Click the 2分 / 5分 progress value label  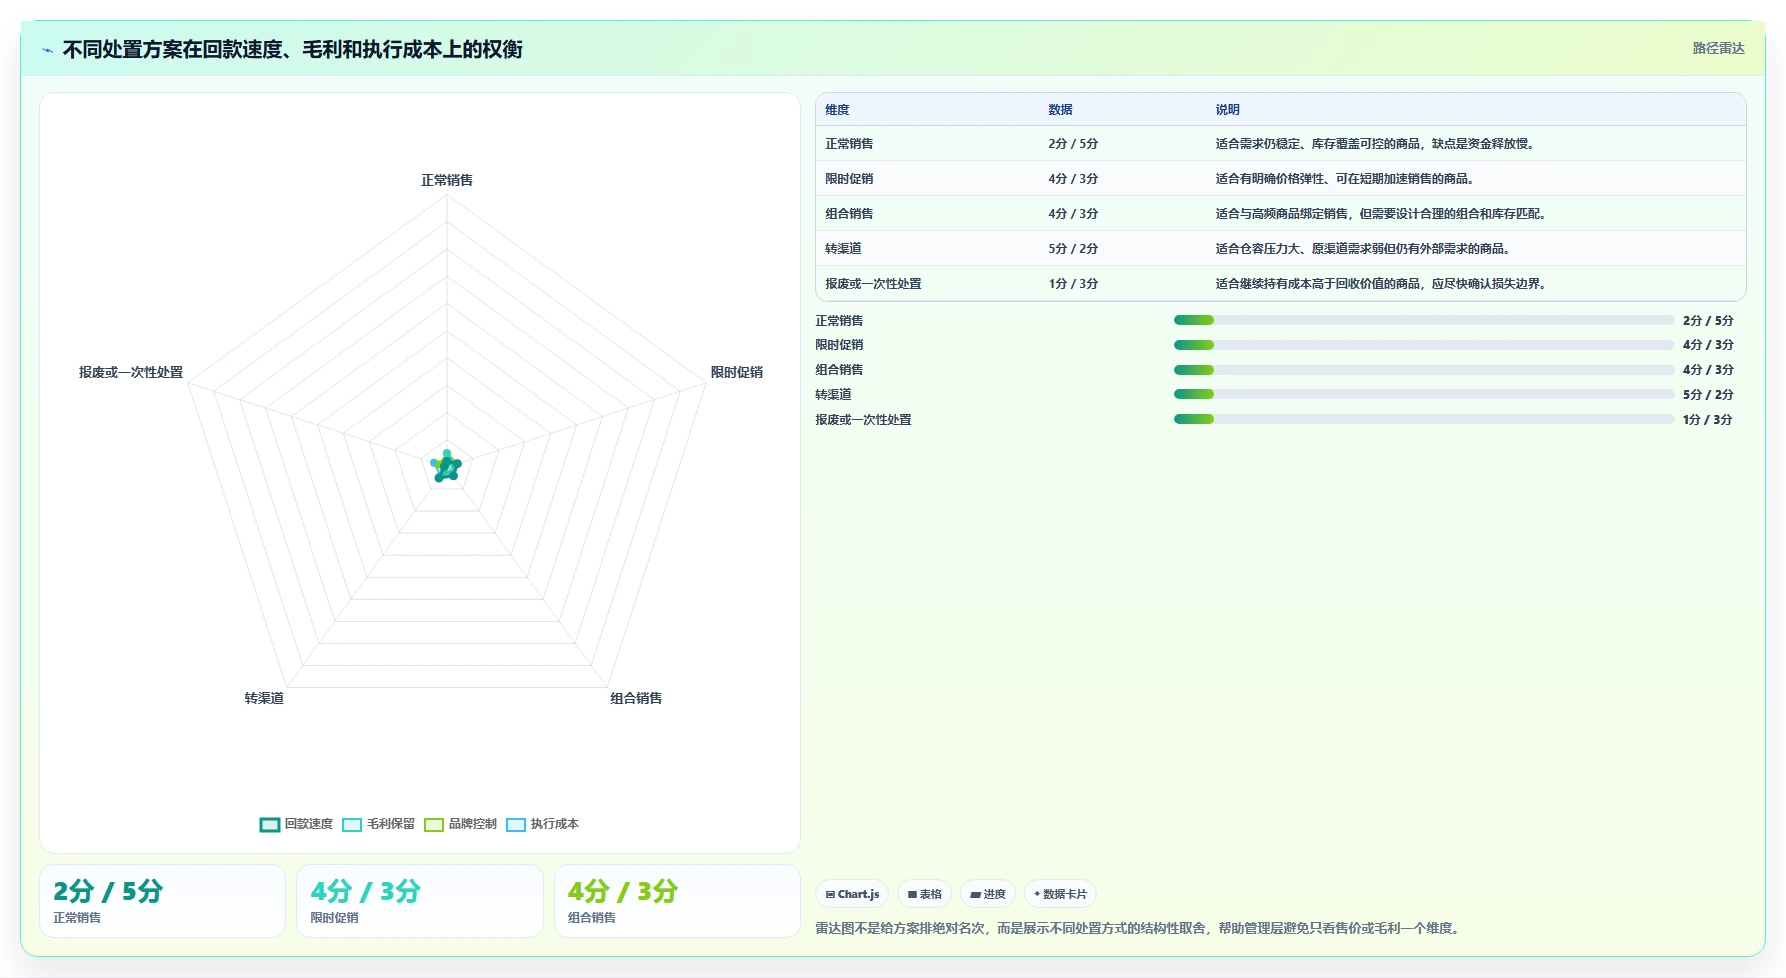point(1708,320)
